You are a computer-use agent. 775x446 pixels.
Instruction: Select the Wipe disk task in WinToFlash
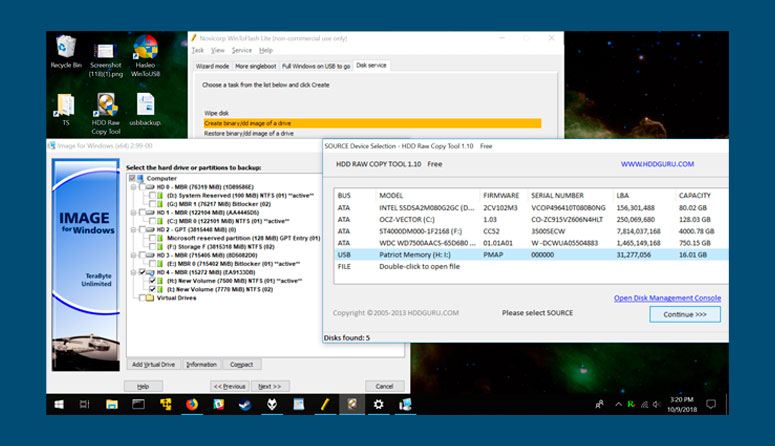click(373, 113)
